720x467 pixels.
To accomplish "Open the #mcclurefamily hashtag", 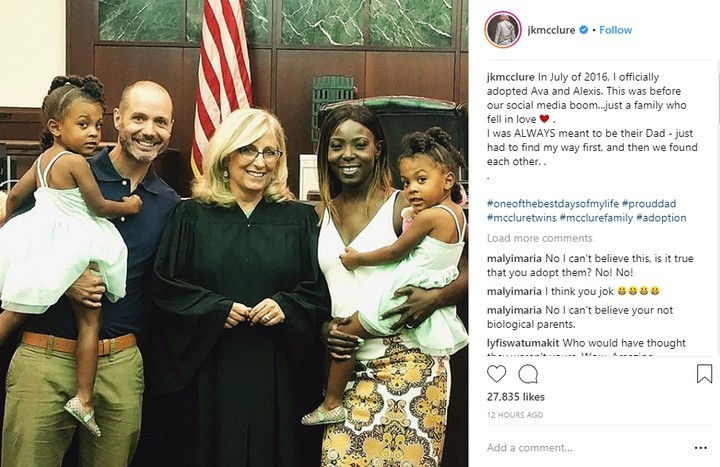I will (x=596, y=218).
